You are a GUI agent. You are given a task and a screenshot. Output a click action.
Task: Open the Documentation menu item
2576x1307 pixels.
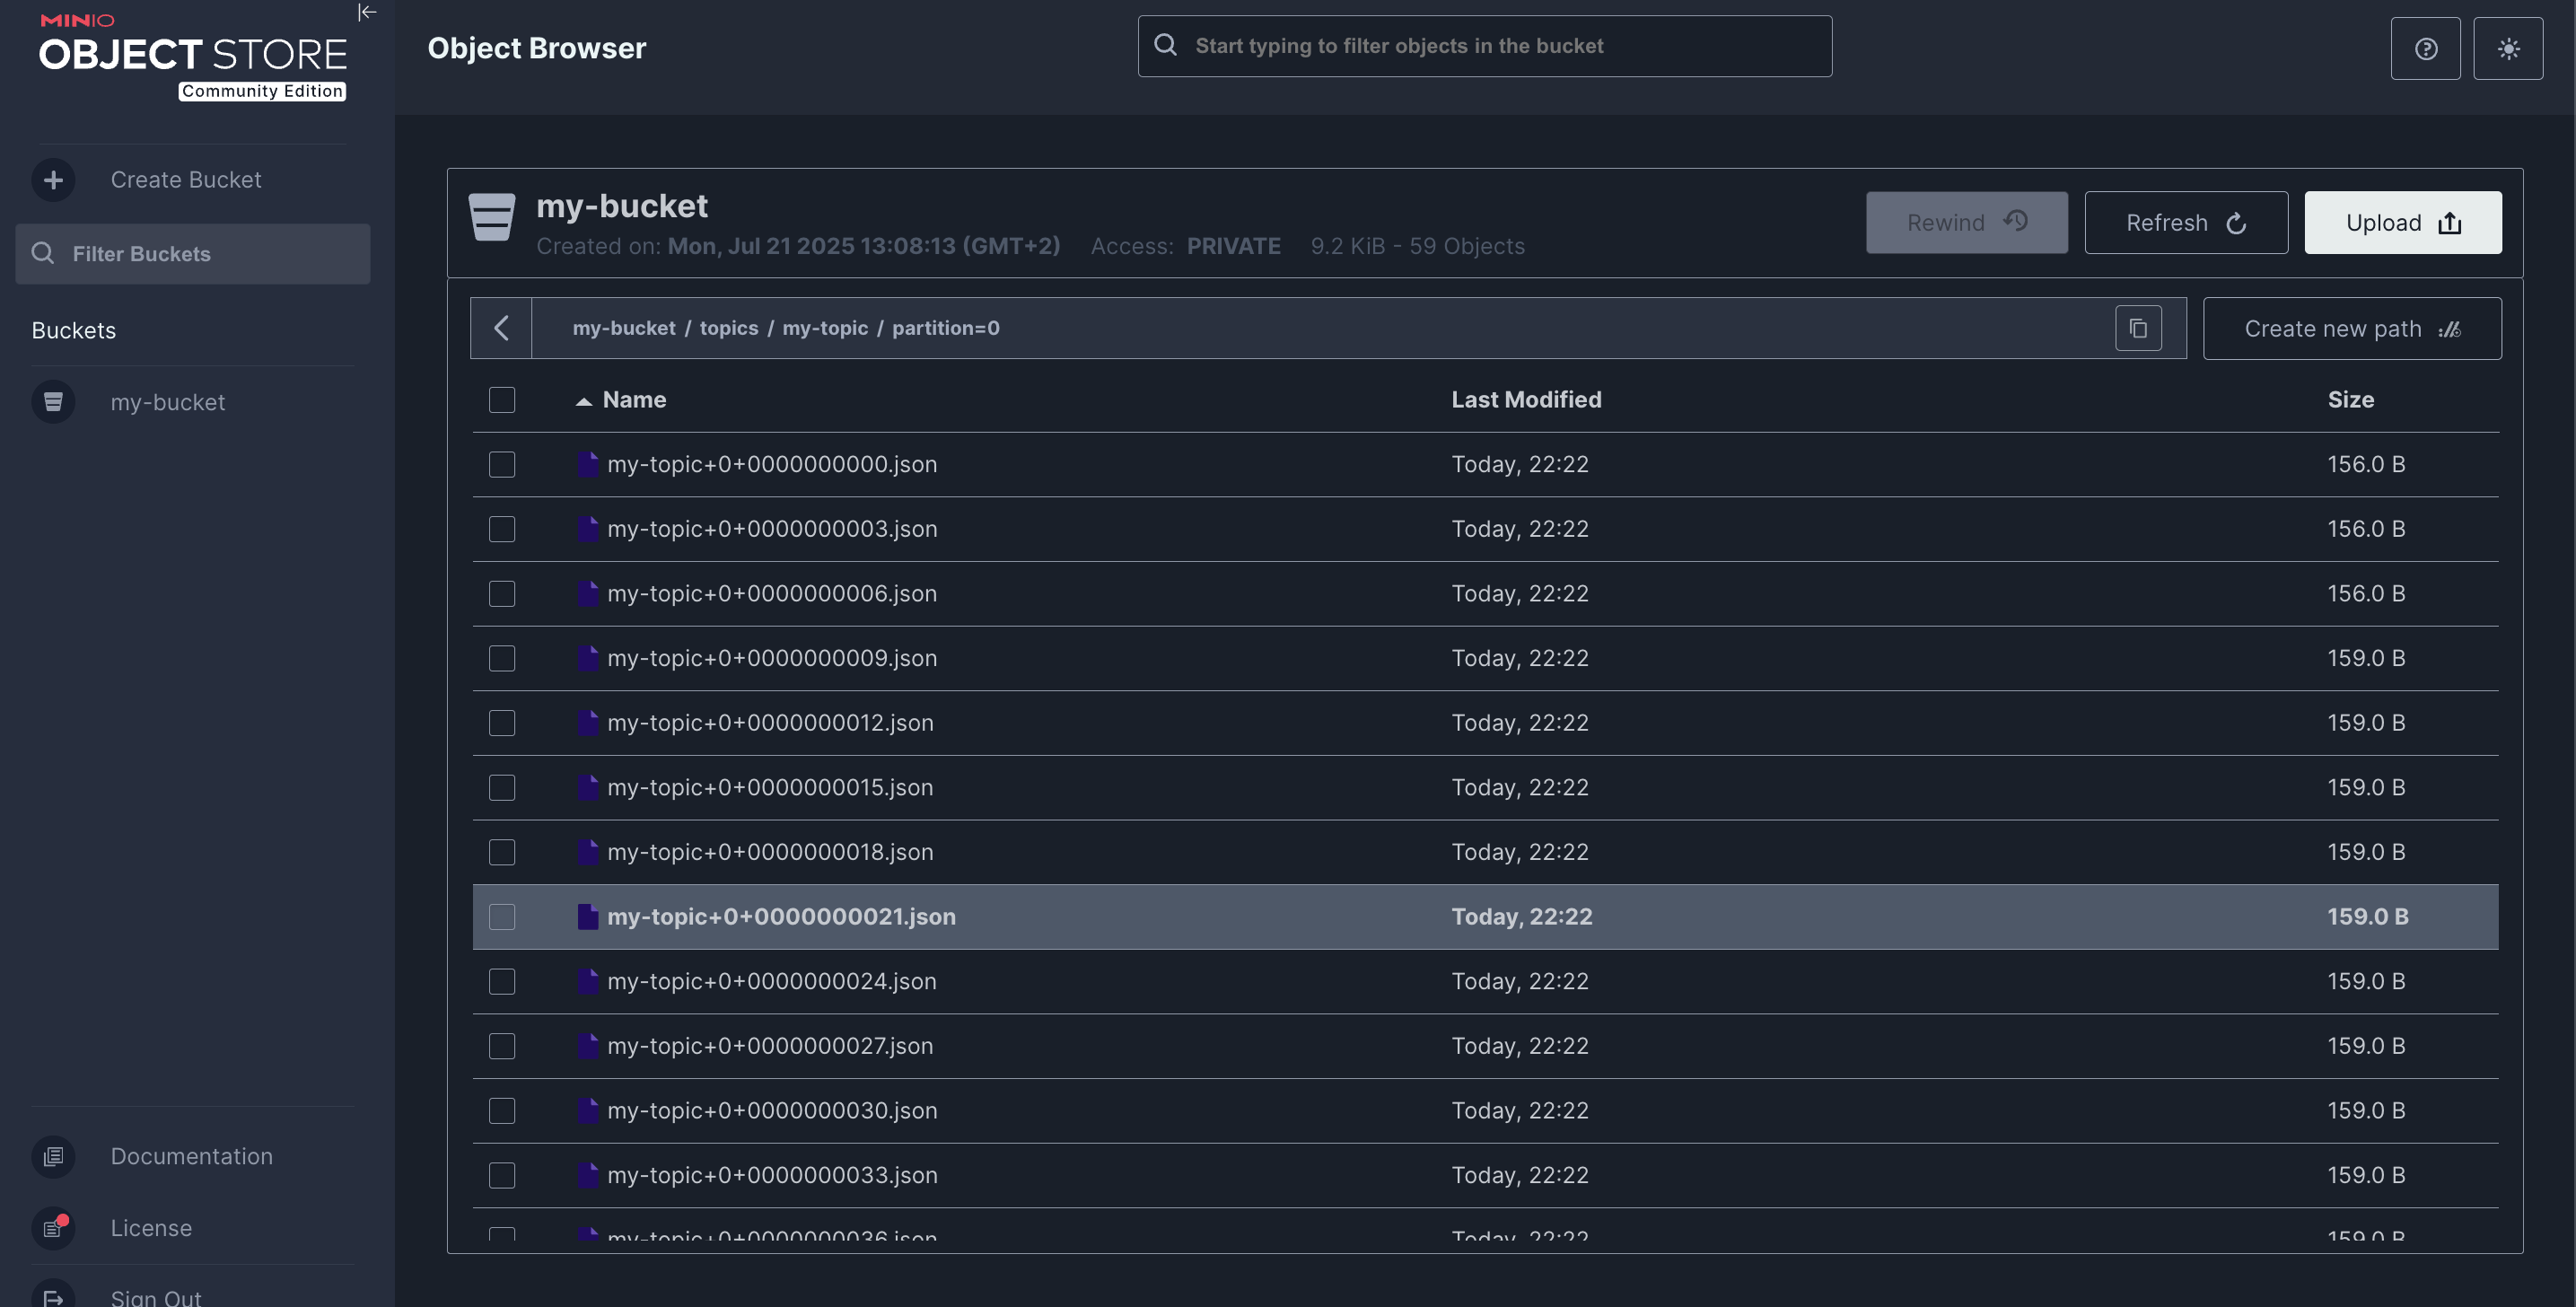coord(191,1156)
